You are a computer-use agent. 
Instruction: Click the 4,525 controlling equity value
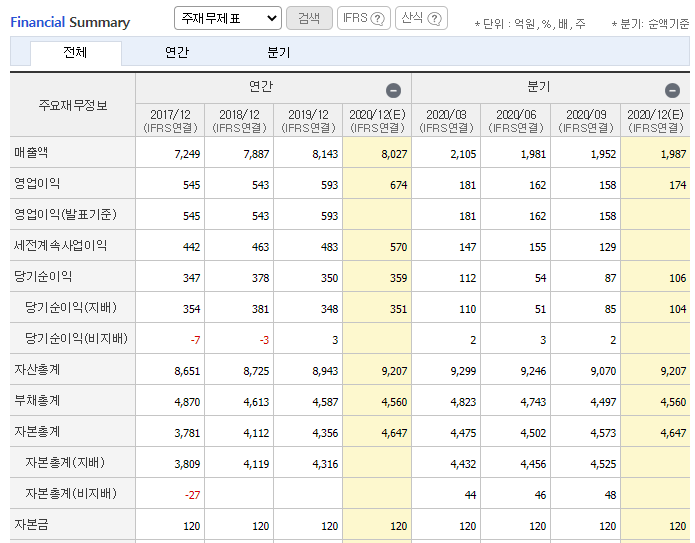coord(603,465)
